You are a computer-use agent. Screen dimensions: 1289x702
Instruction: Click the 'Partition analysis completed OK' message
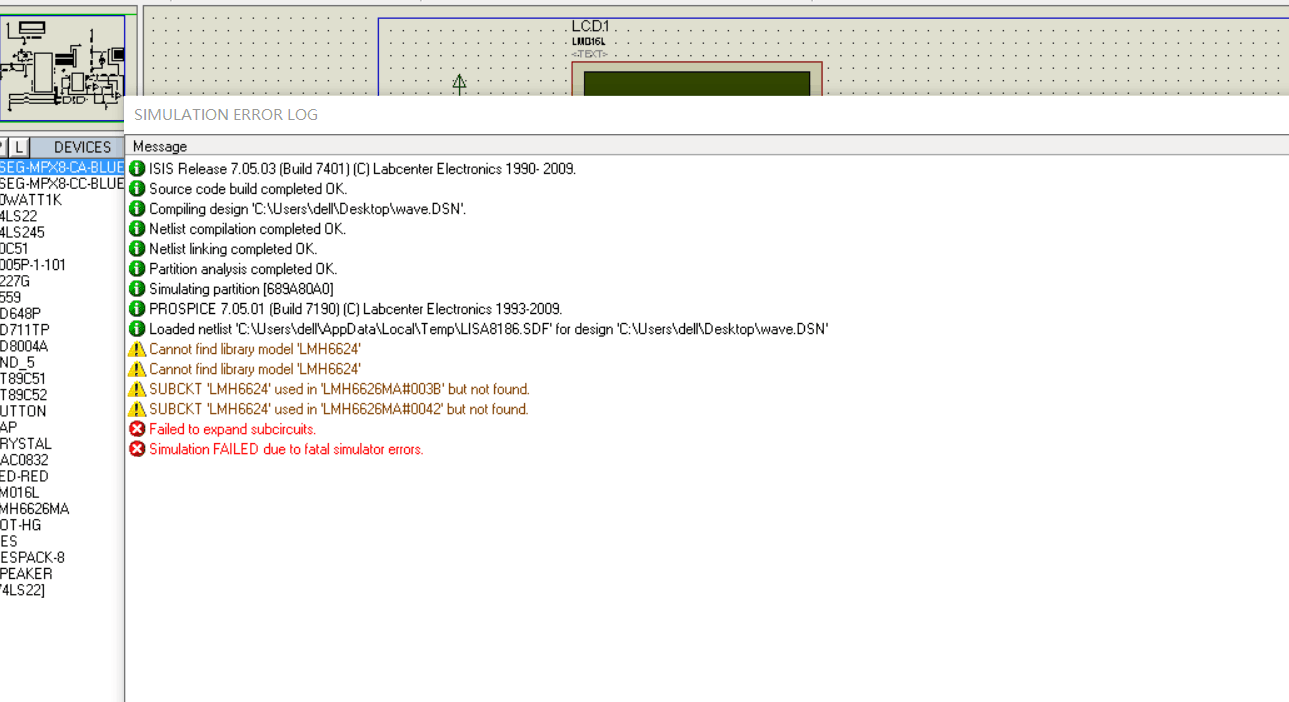click(x=243, y=269)
